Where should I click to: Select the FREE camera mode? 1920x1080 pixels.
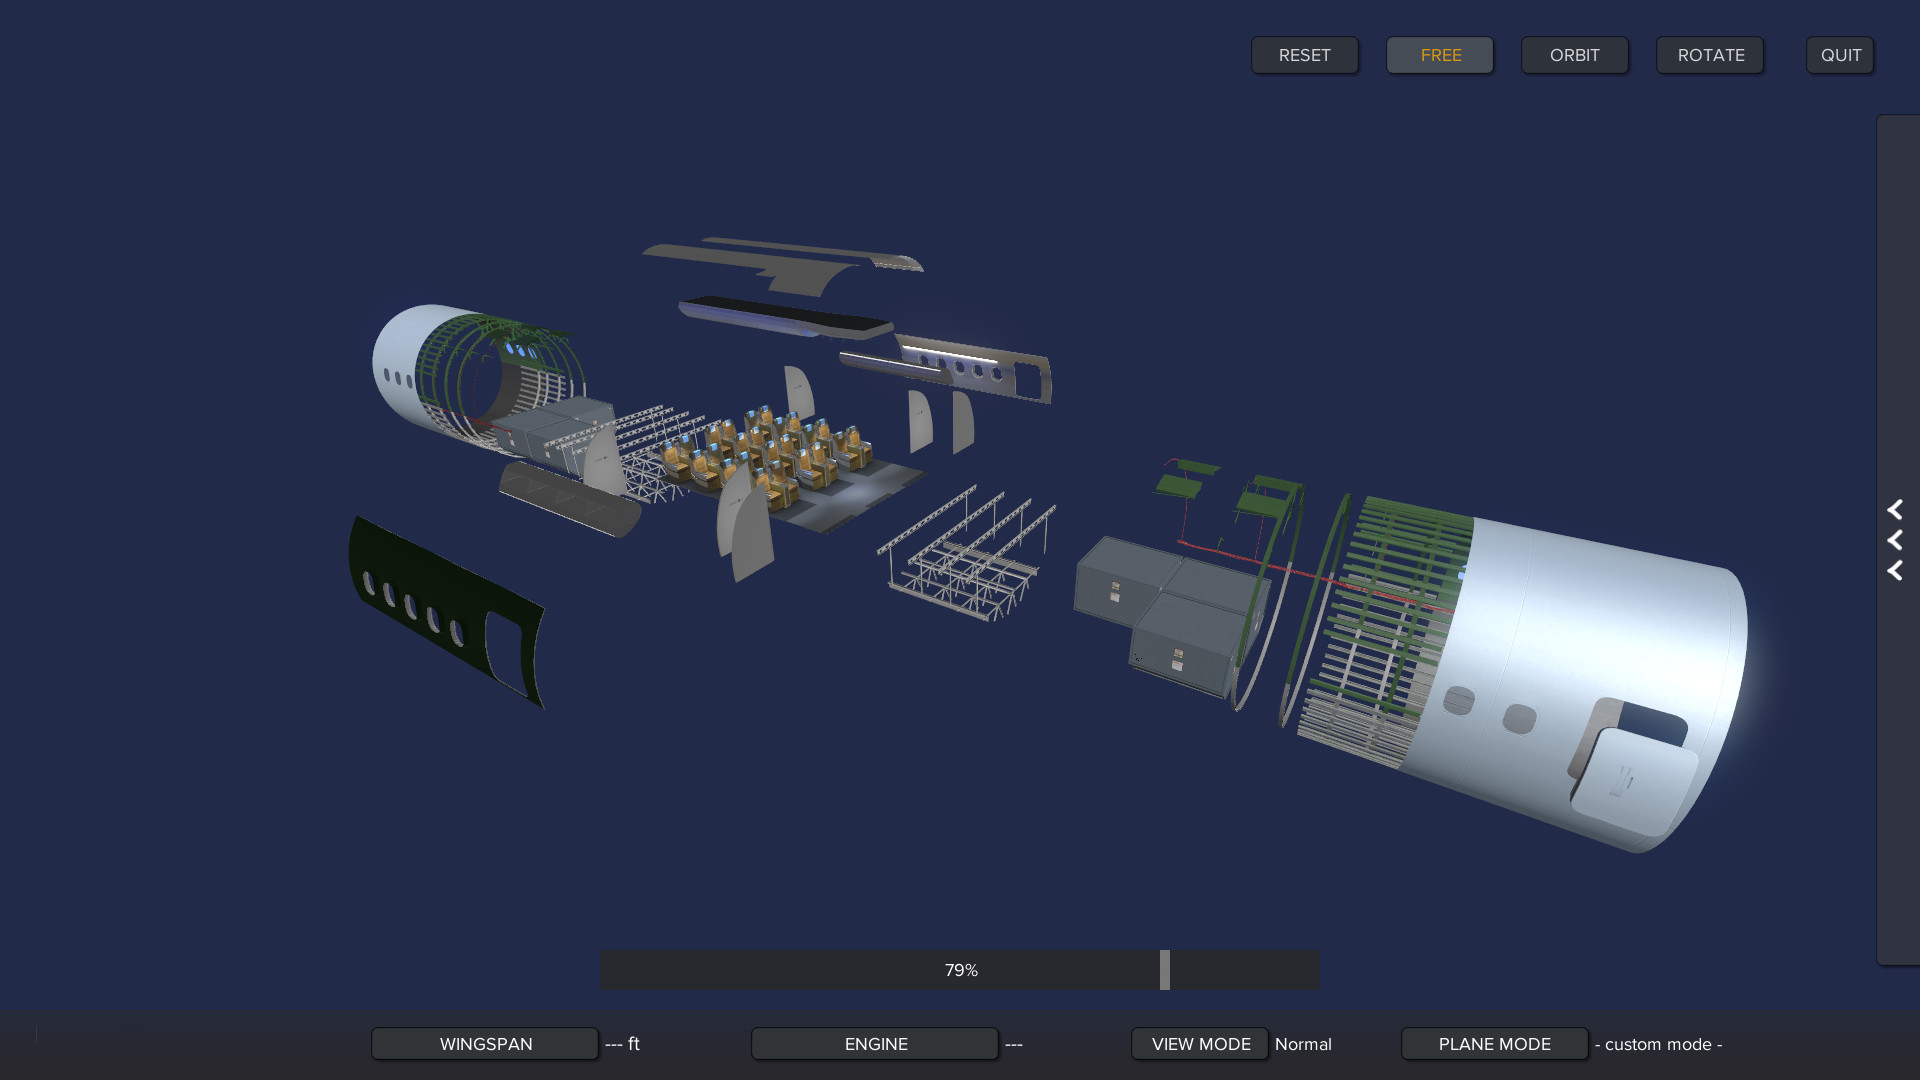pos(1440,55)
